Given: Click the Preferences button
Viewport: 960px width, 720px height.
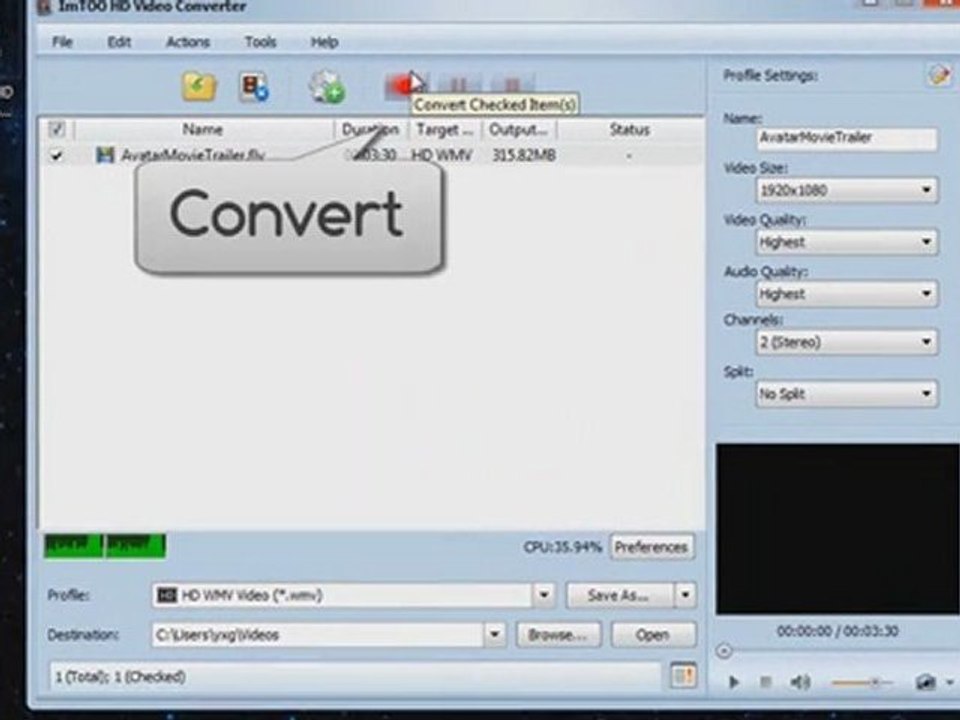Looking at the screenshot, I should point(651,547).
